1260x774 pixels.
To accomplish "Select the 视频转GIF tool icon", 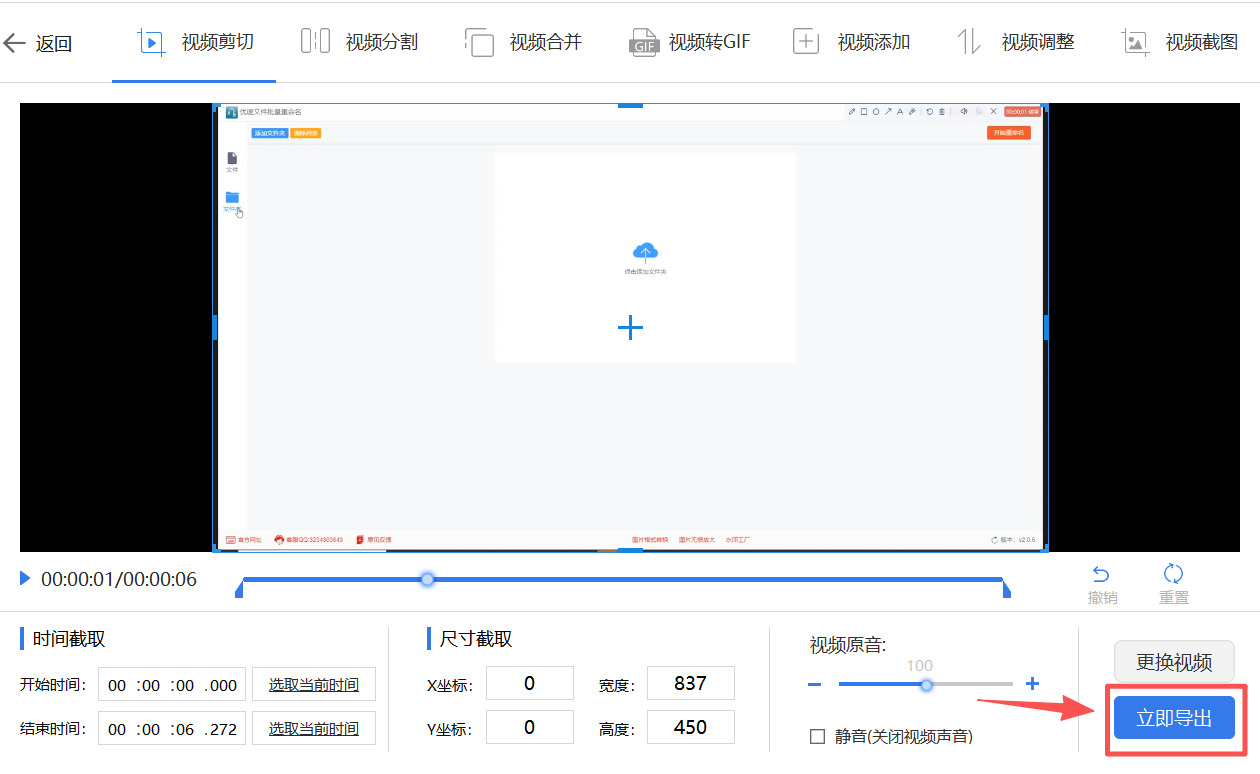I will pyautogui.click(x=646, y=42).
